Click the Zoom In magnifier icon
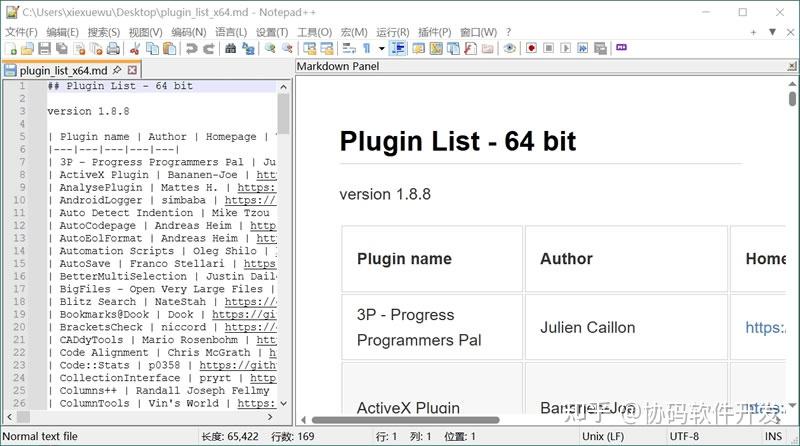The width and height of the screenshot is (800, 446). click(270, 48)
